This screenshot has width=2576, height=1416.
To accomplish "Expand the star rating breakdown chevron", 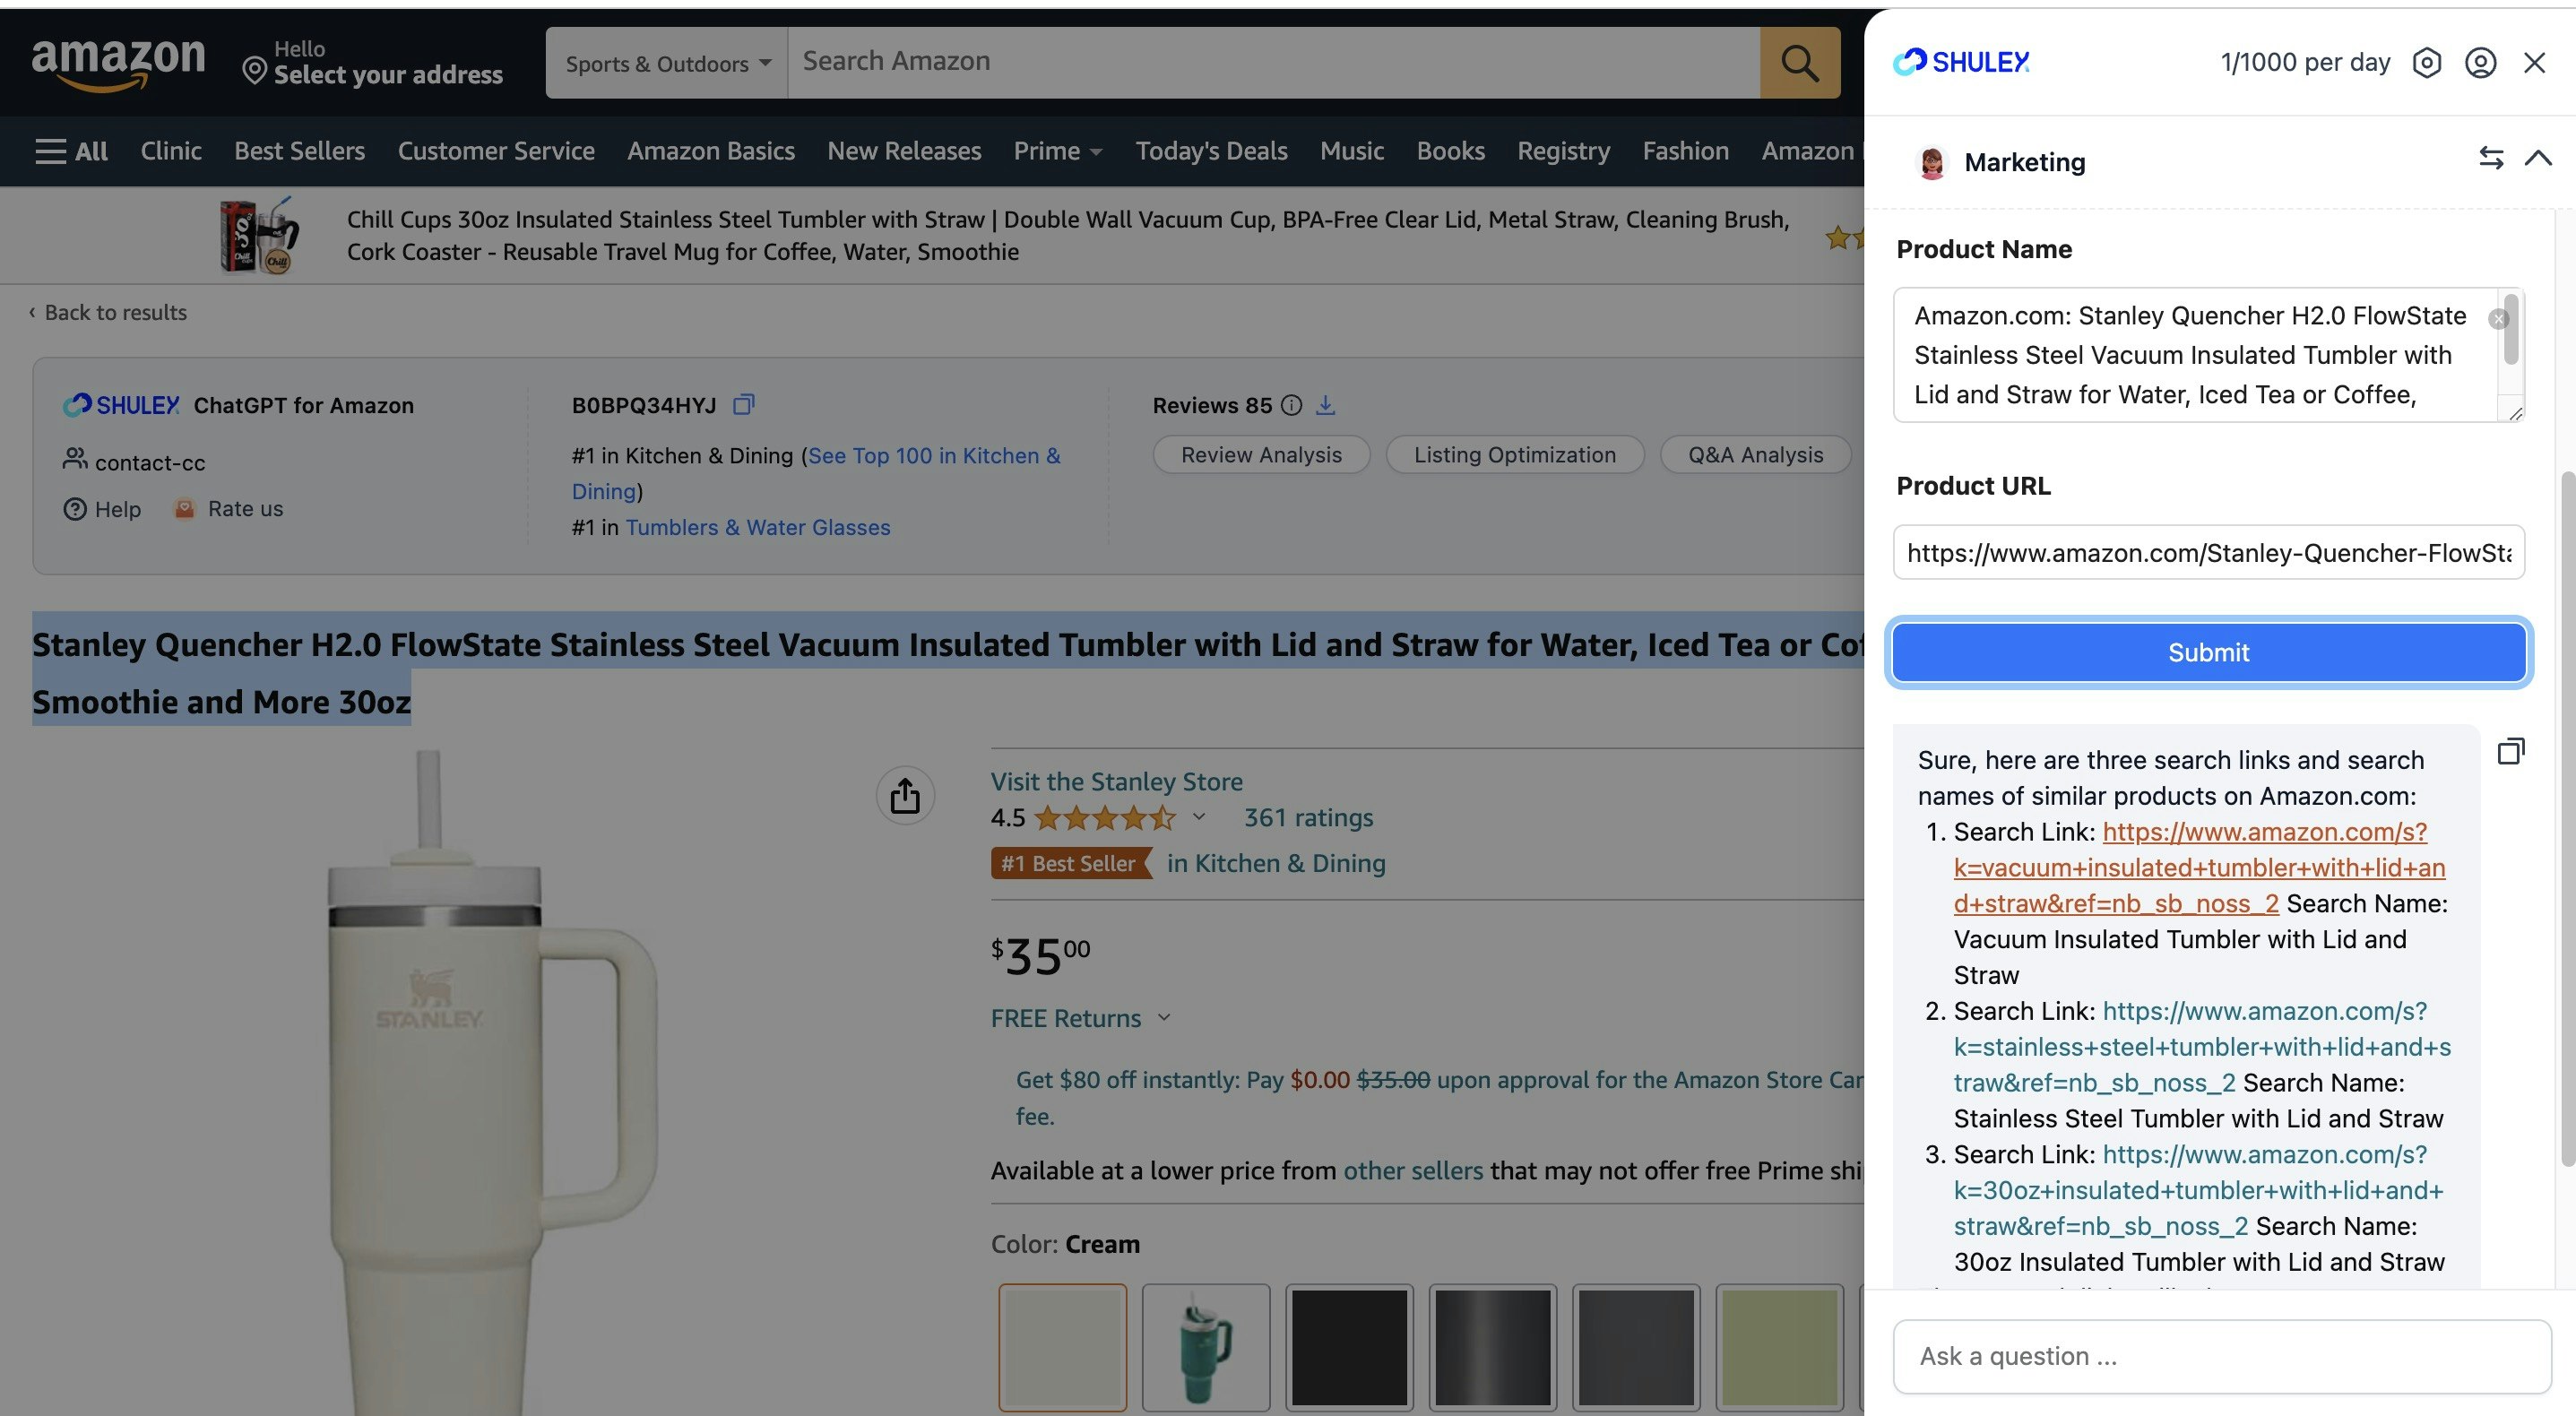I will pyautogui.click(x=1199, y=817).
